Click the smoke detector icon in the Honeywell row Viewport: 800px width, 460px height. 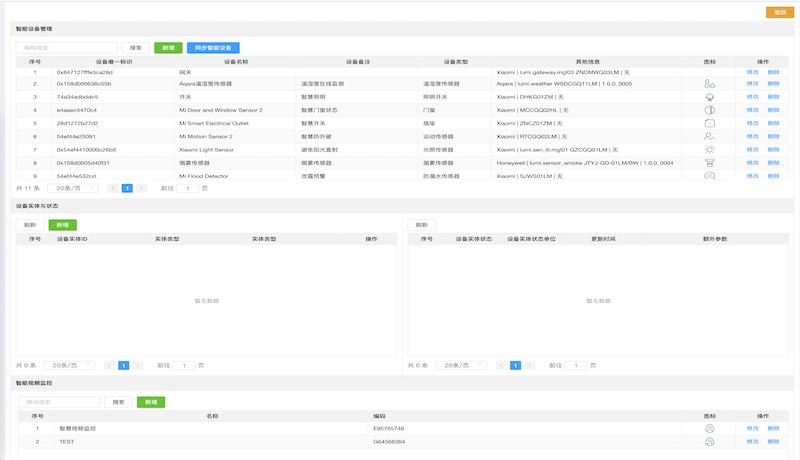(709, 162)
